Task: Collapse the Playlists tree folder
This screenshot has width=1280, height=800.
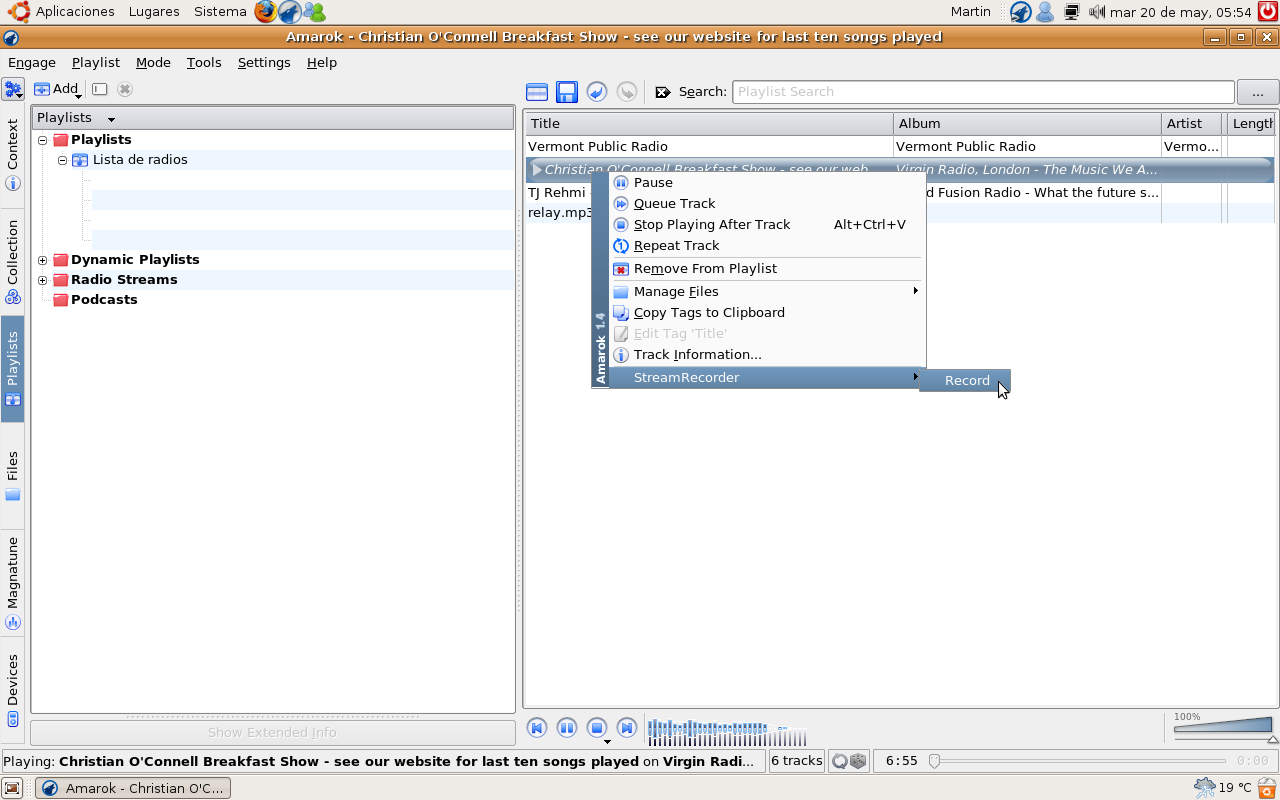Action: pyautogui.click(x=43, y=140)
